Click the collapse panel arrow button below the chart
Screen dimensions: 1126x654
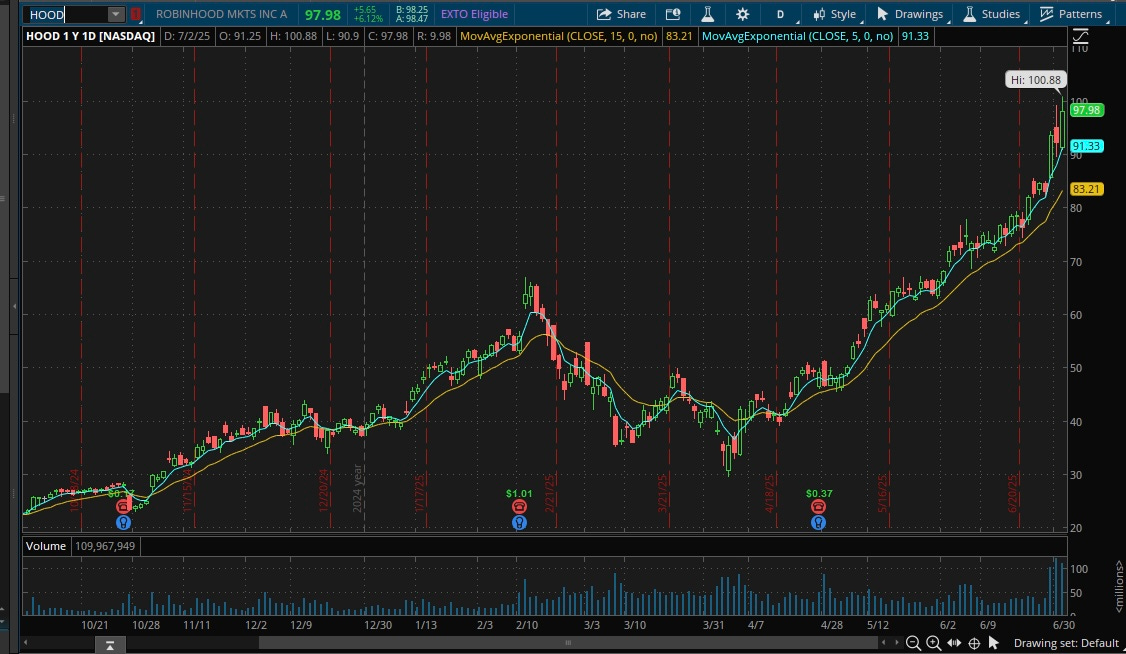pyautogui.click(x=109, y=645)
